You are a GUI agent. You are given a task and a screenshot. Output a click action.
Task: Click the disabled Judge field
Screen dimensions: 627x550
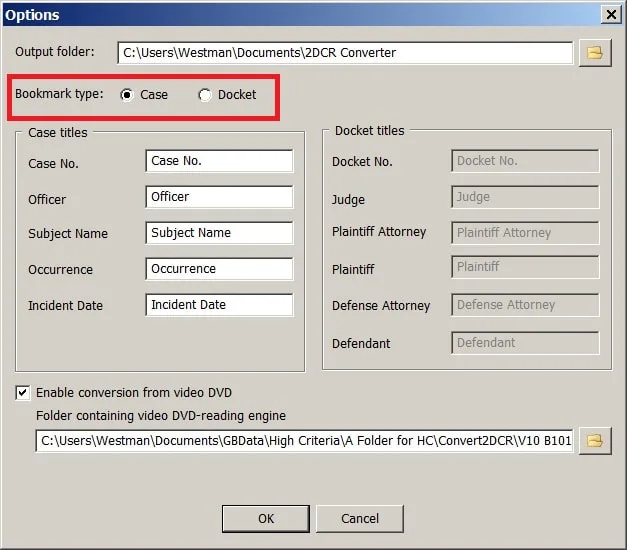tap(525, 197)
